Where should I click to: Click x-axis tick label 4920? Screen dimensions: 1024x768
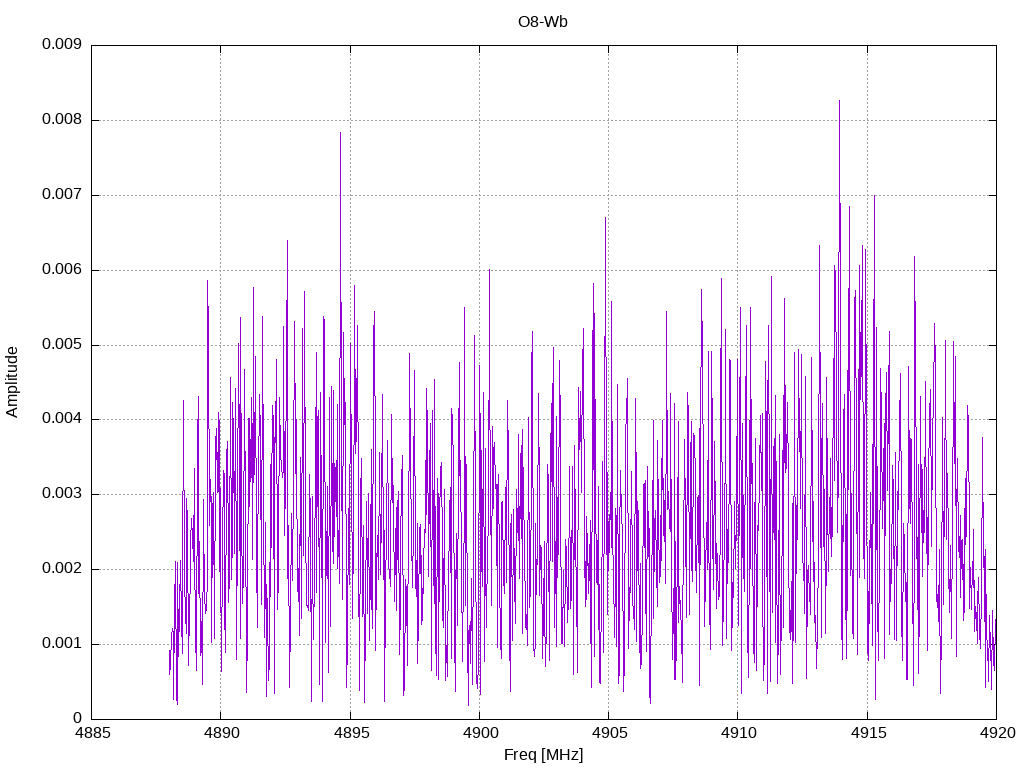[x=997, y=733]
